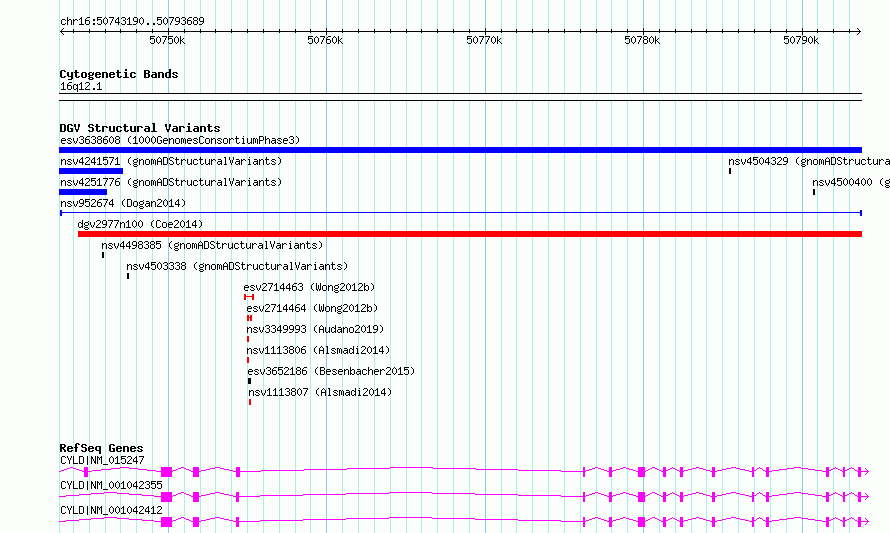Select the nsv952674 (Dogan2014) label
The image size is (890, 533).
coord(123,203)
